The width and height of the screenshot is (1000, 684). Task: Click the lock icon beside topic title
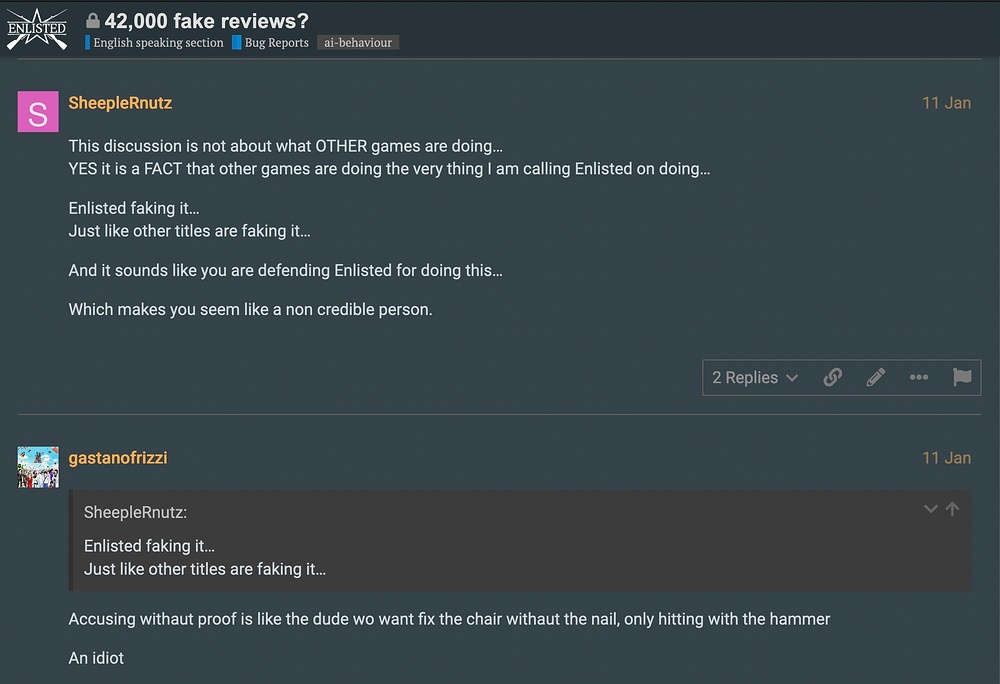tap(93, 21)
